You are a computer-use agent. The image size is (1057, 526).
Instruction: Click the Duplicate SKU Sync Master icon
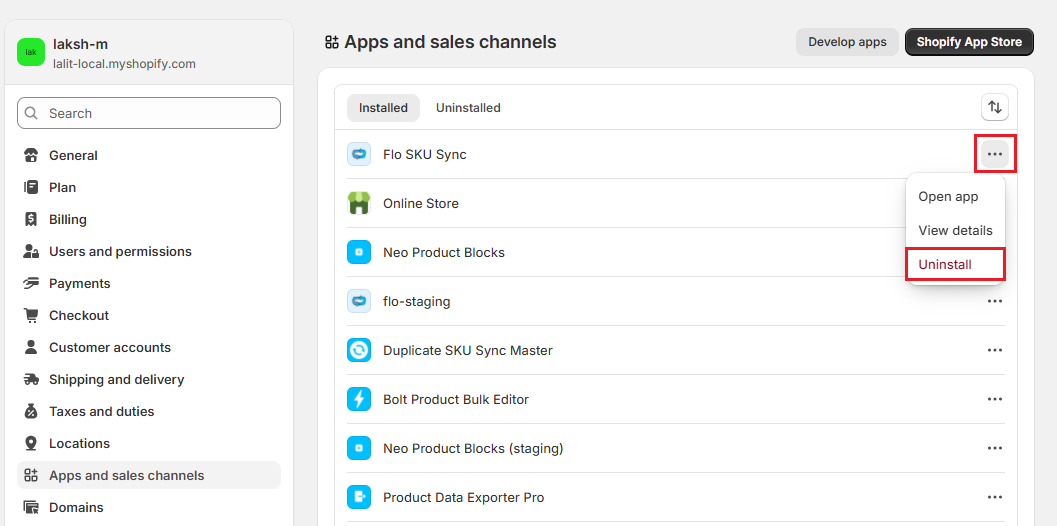pyautogui.click(x=359, y=351)
